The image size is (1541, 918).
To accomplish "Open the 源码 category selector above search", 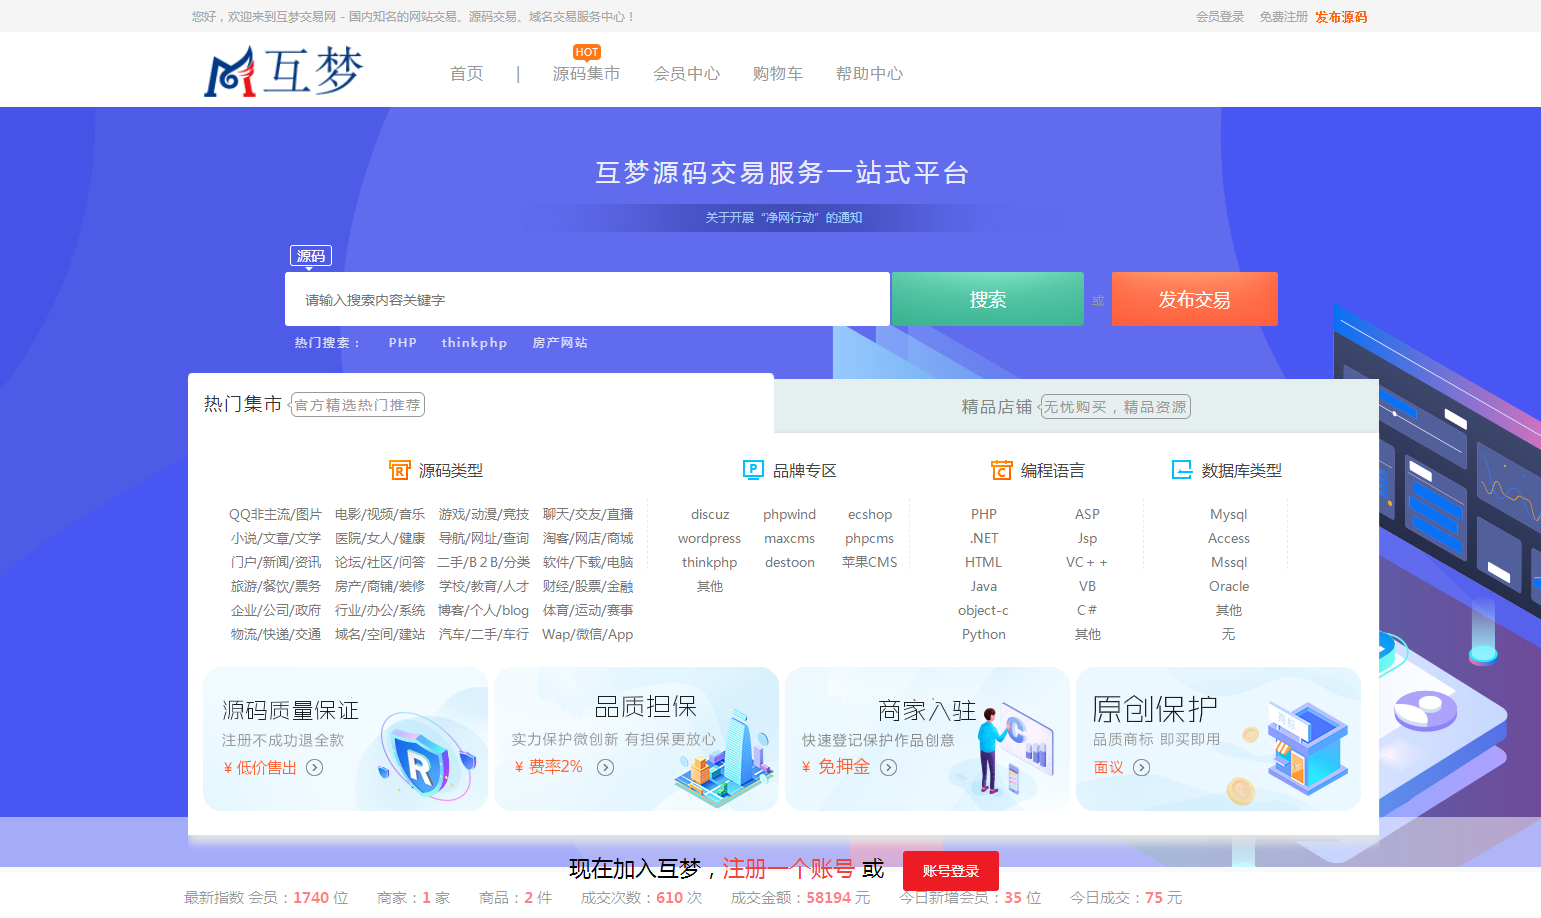I will tap(310, 255).
